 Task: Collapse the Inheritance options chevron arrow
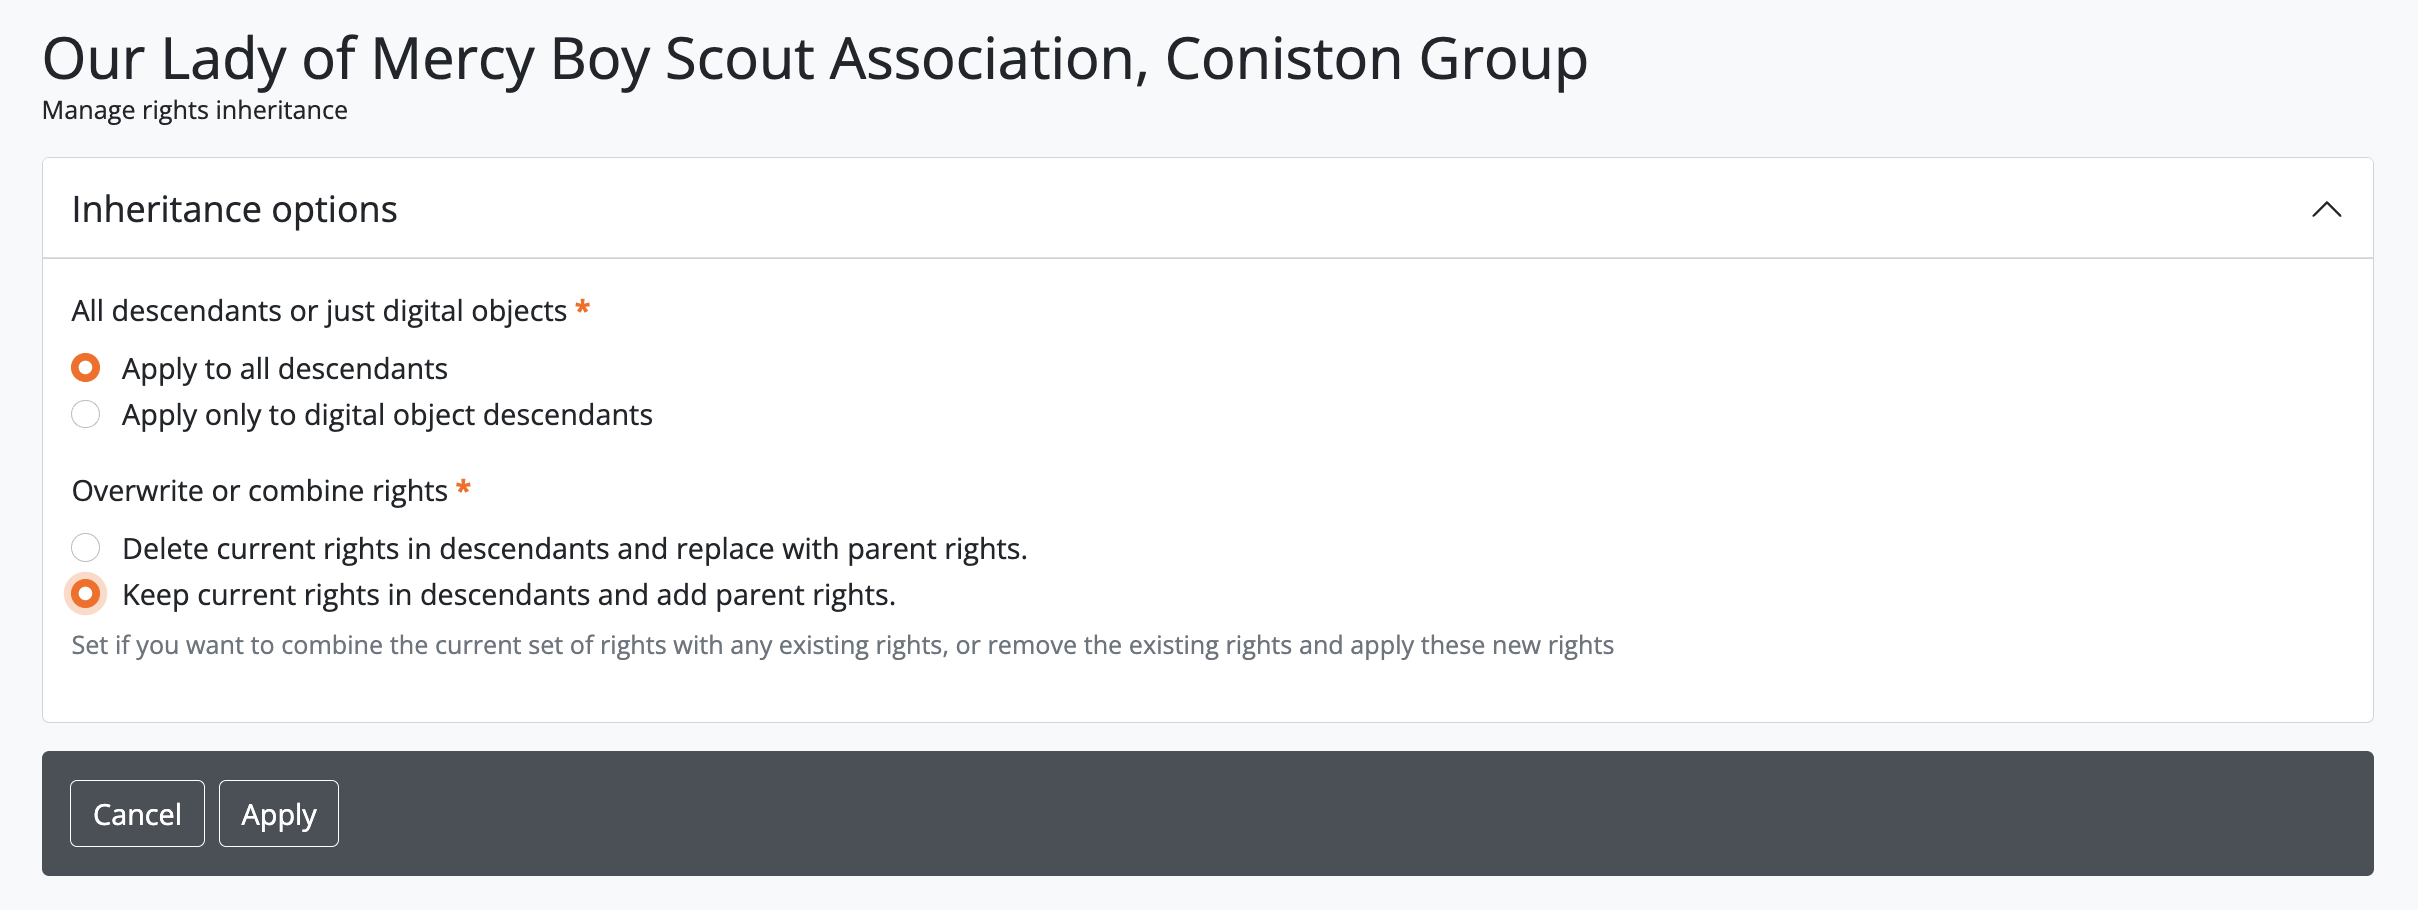click(x=2326, y=209)
